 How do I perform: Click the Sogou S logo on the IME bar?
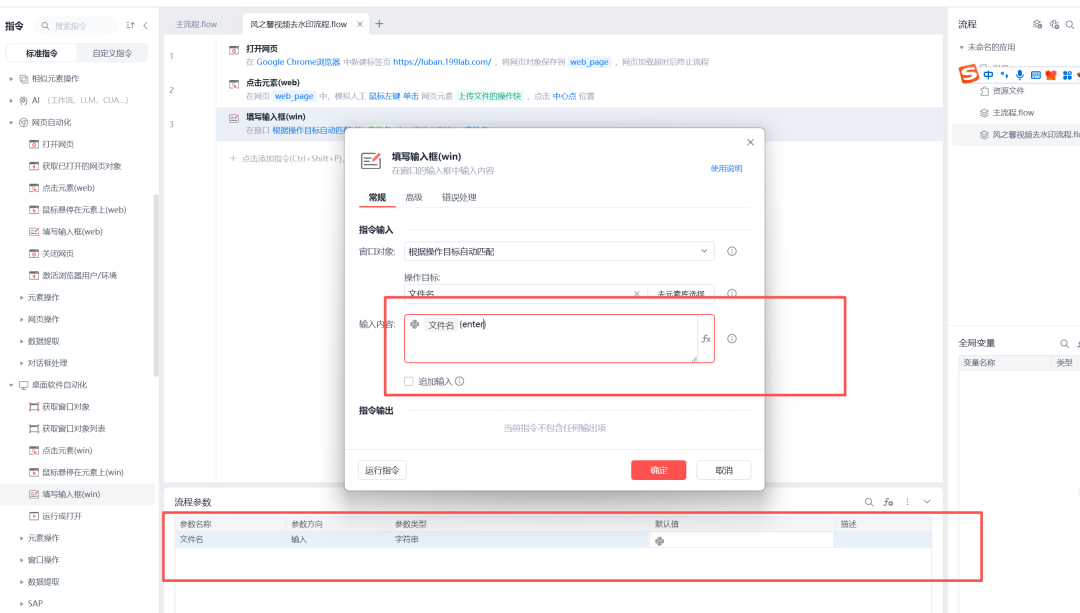click(968, 74)
